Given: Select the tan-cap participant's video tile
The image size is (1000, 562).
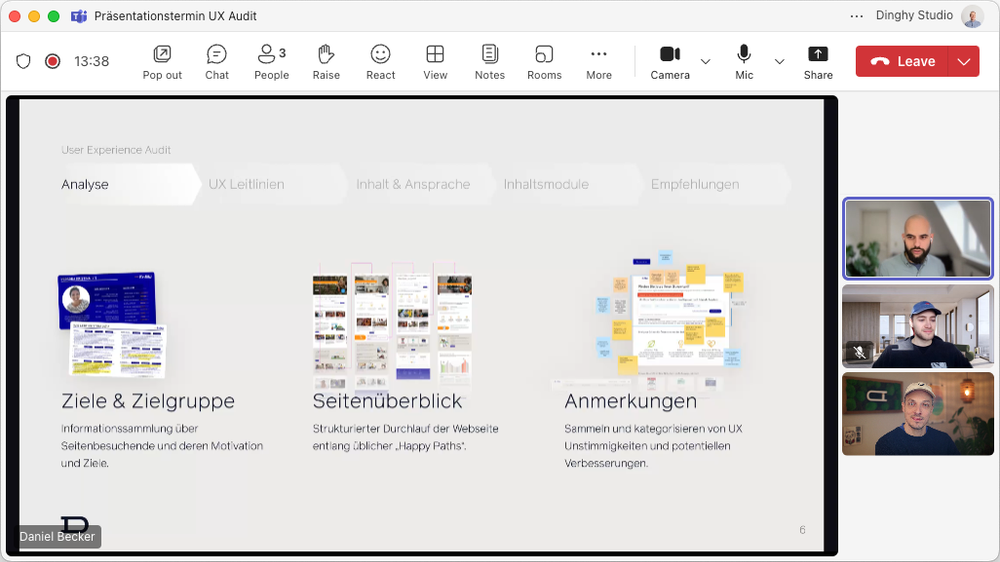Looking at the screenshot, I should (918, 413).
